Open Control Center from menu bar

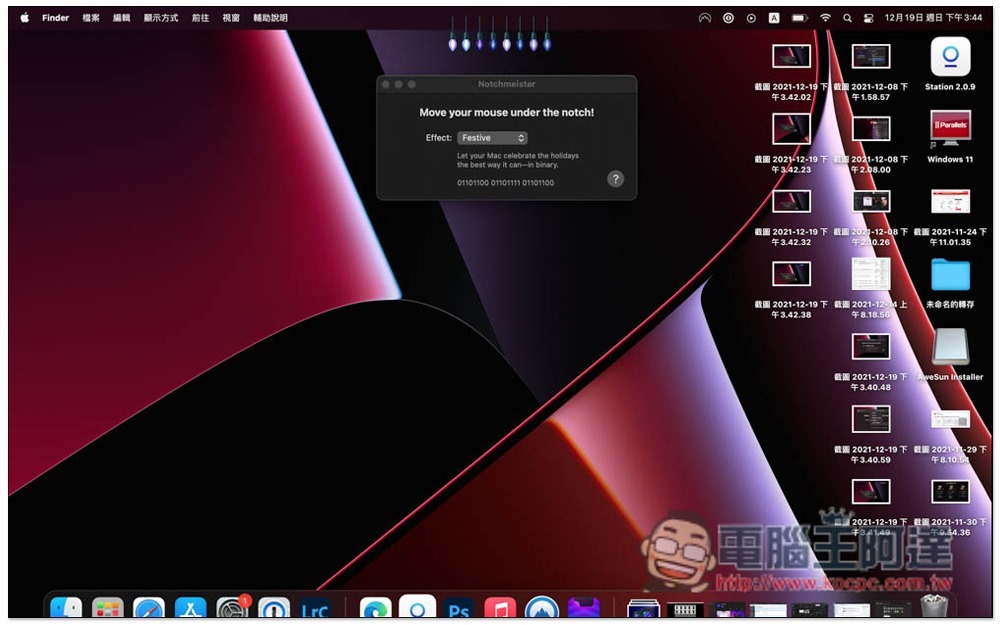tap(868, 18)
